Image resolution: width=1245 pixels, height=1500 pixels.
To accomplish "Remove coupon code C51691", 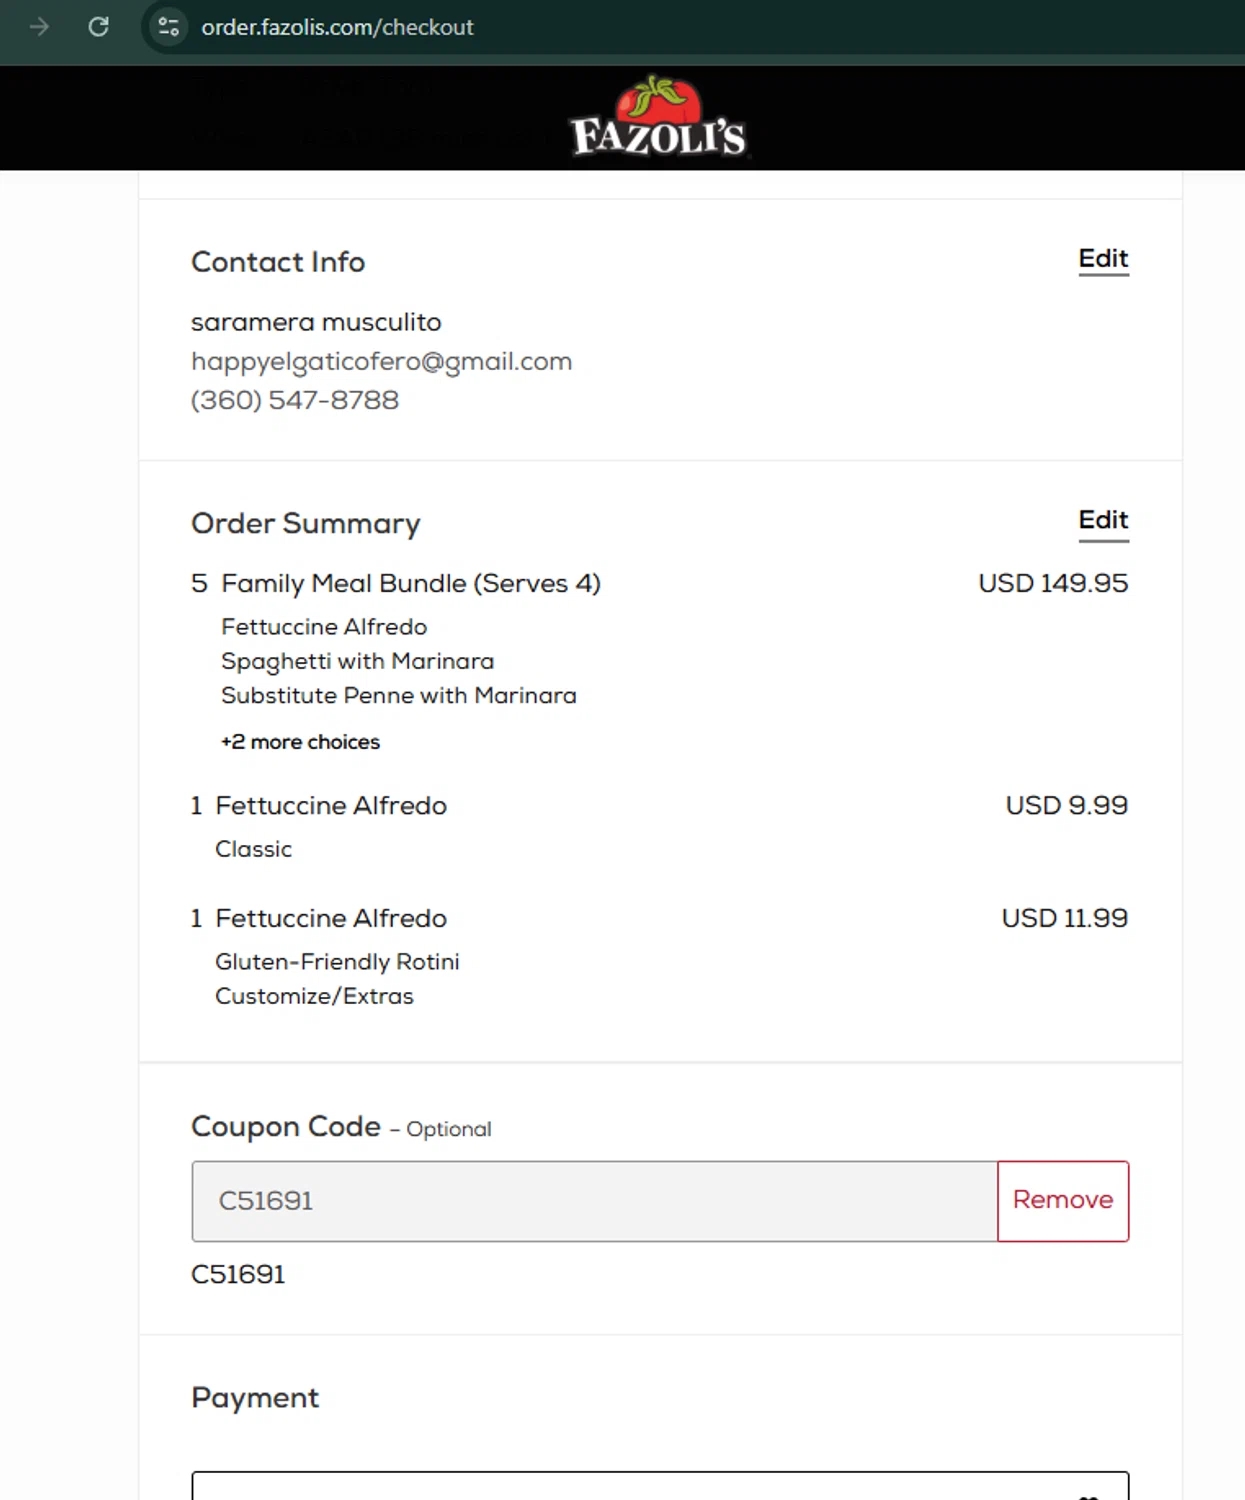I will (1062, 1200).
